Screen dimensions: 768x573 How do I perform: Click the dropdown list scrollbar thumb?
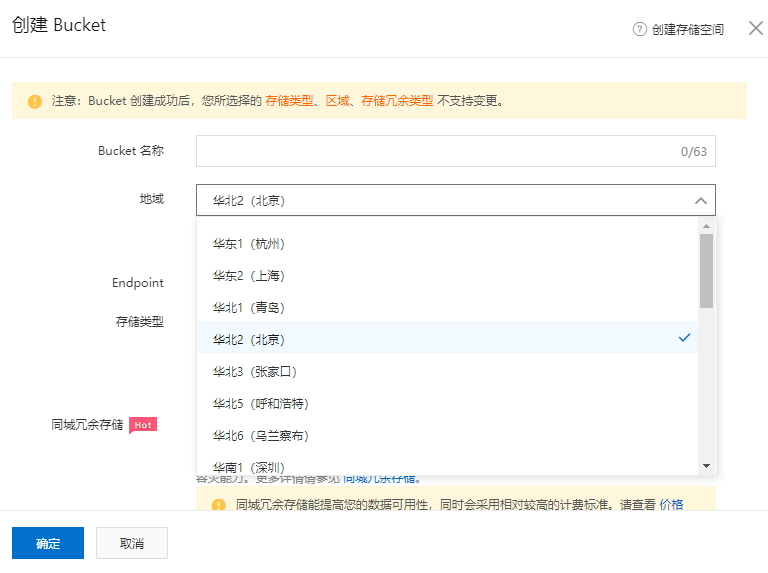click(x=706, y=271)
